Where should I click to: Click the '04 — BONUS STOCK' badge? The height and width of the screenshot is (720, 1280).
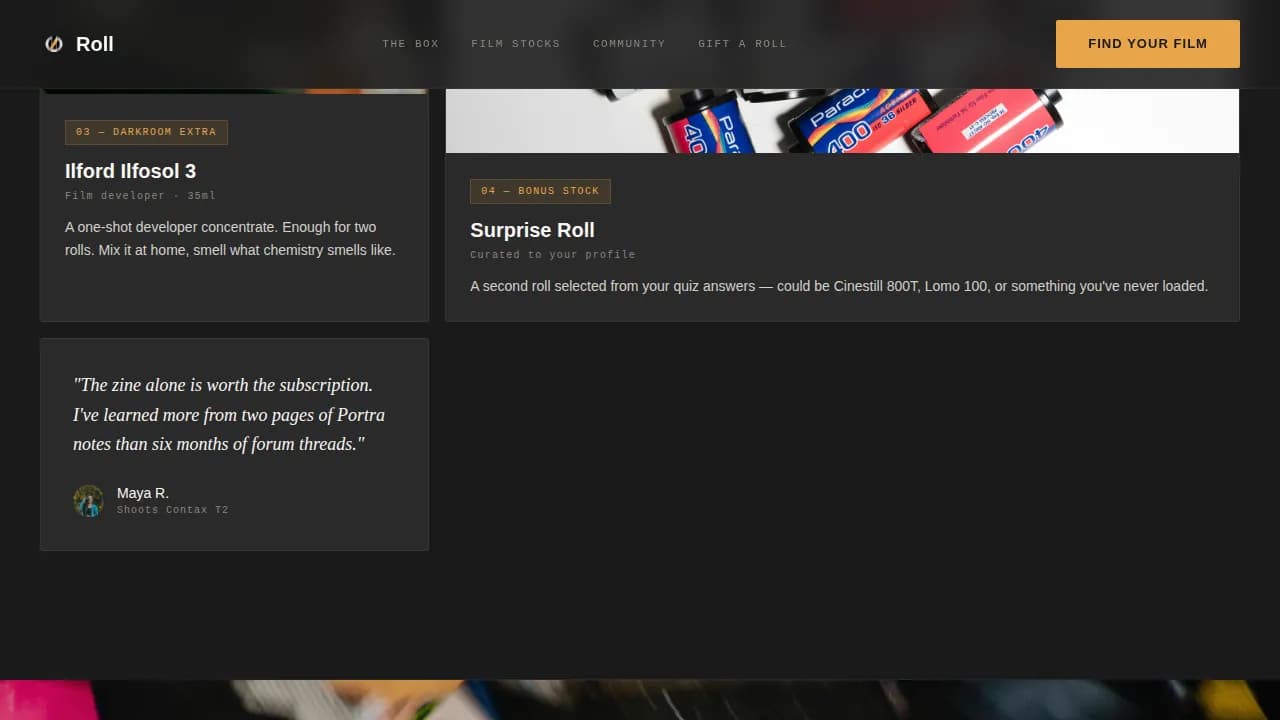pos(540,190)
